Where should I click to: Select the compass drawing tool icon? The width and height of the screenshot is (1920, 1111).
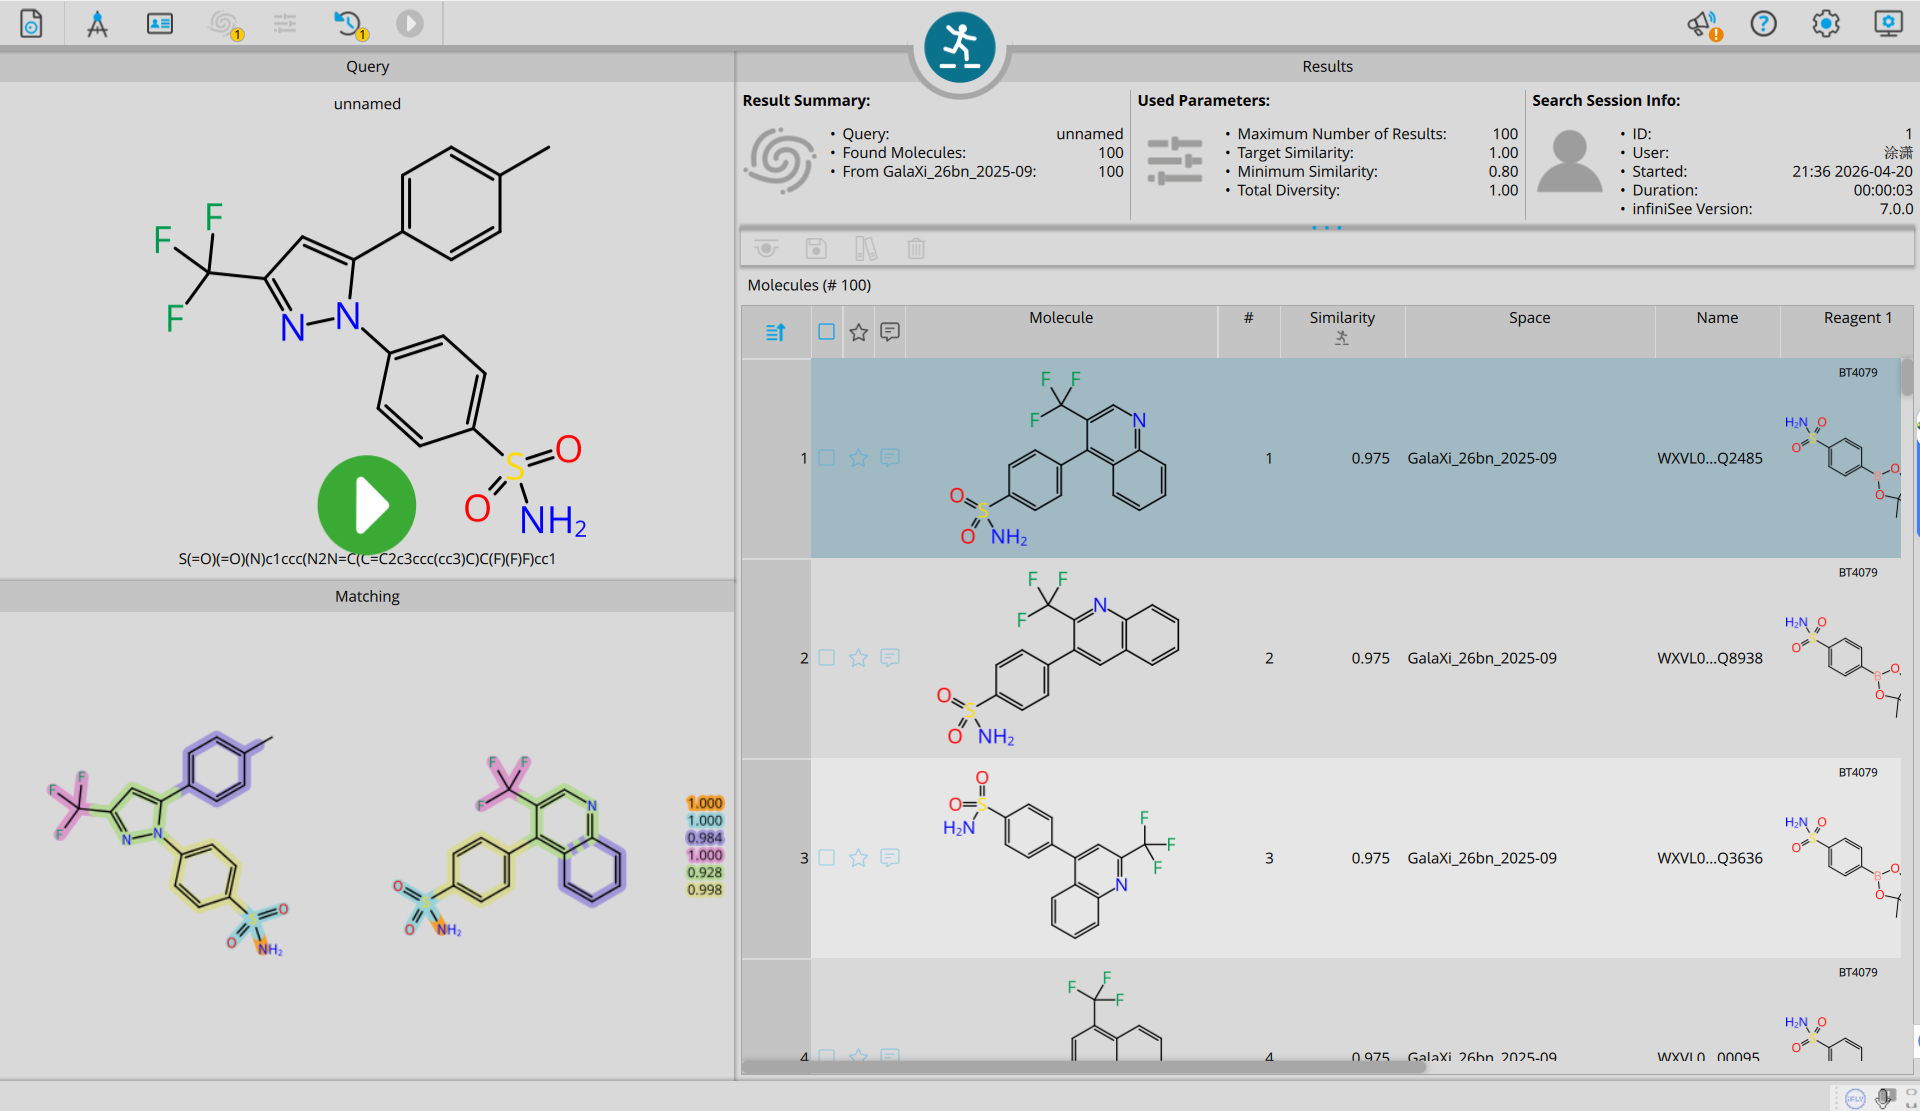coord(97,23)
